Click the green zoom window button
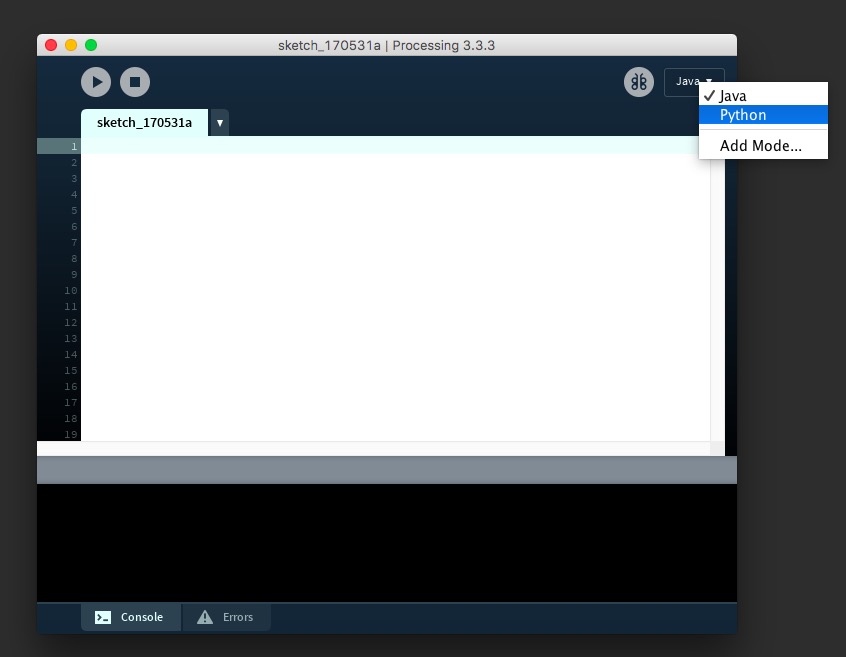The image size is (846, 657). coord(91,45)
